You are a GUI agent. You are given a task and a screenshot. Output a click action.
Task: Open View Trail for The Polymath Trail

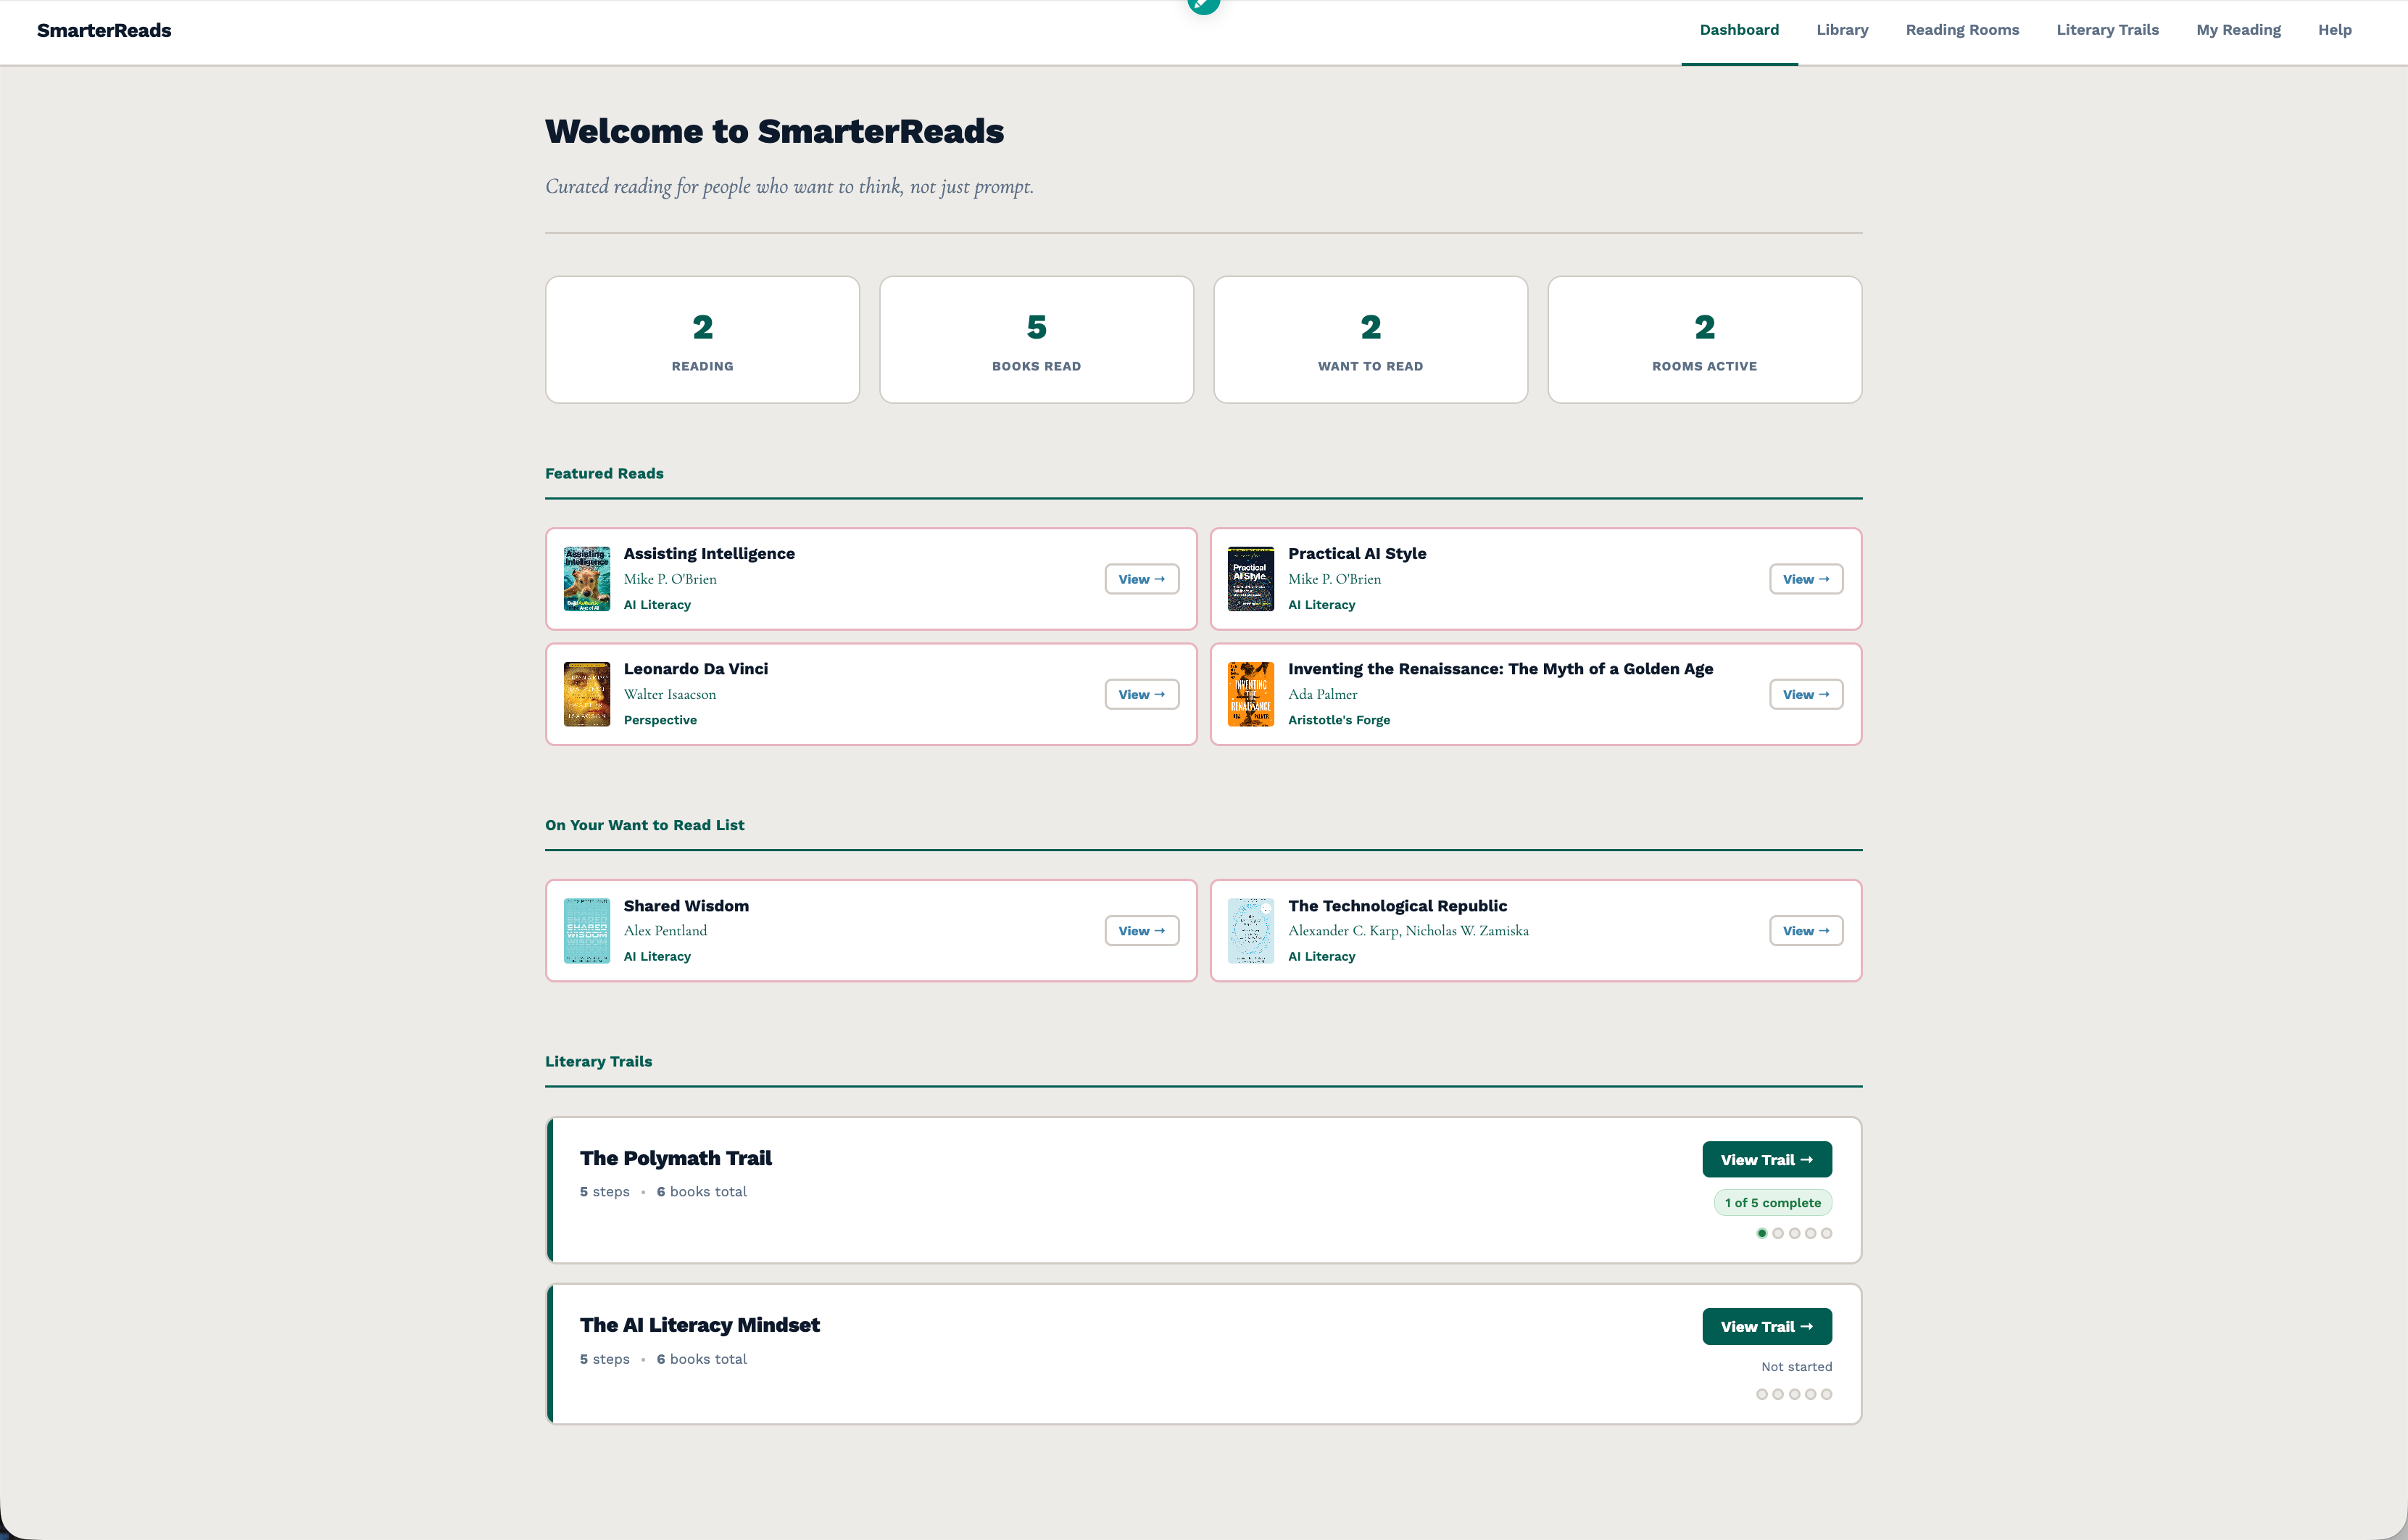coord(1767,1160)
